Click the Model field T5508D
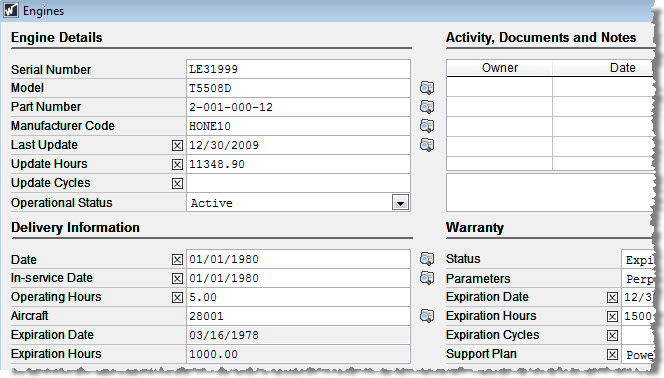The image size is (664, 378). [298, 88]
